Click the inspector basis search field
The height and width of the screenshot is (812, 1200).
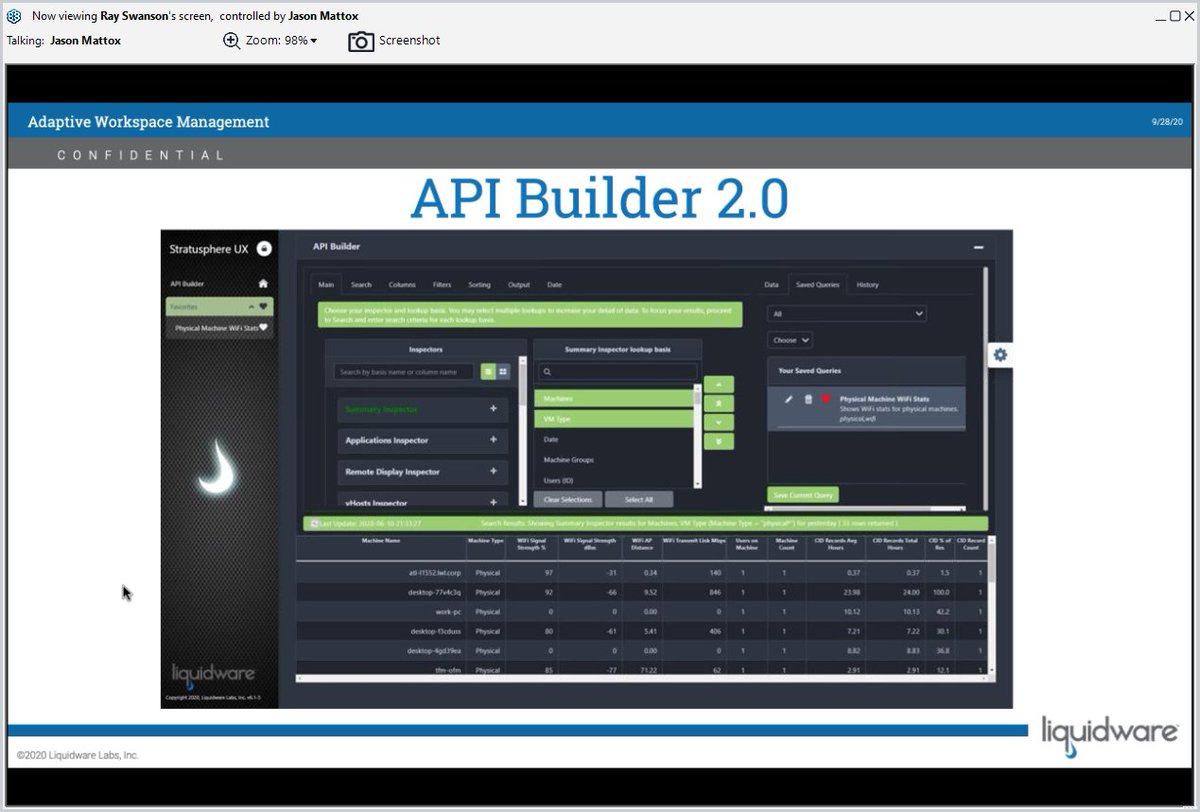point(406,372)
